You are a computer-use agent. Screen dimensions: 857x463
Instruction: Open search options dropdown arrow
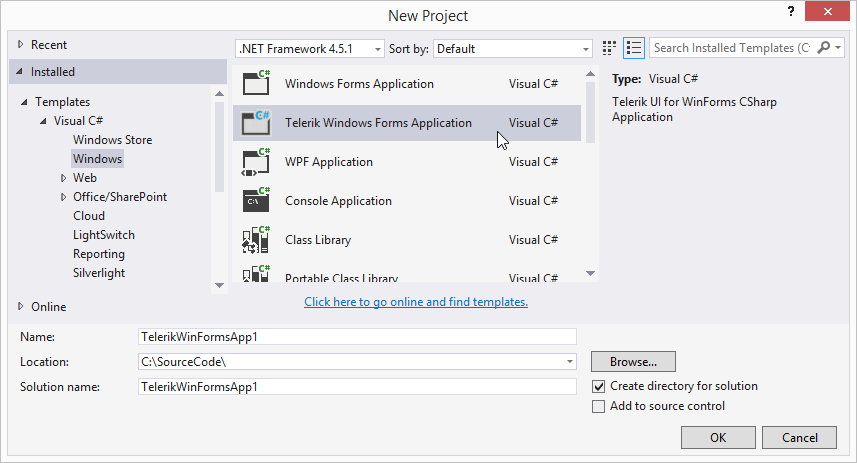point(838,48)
